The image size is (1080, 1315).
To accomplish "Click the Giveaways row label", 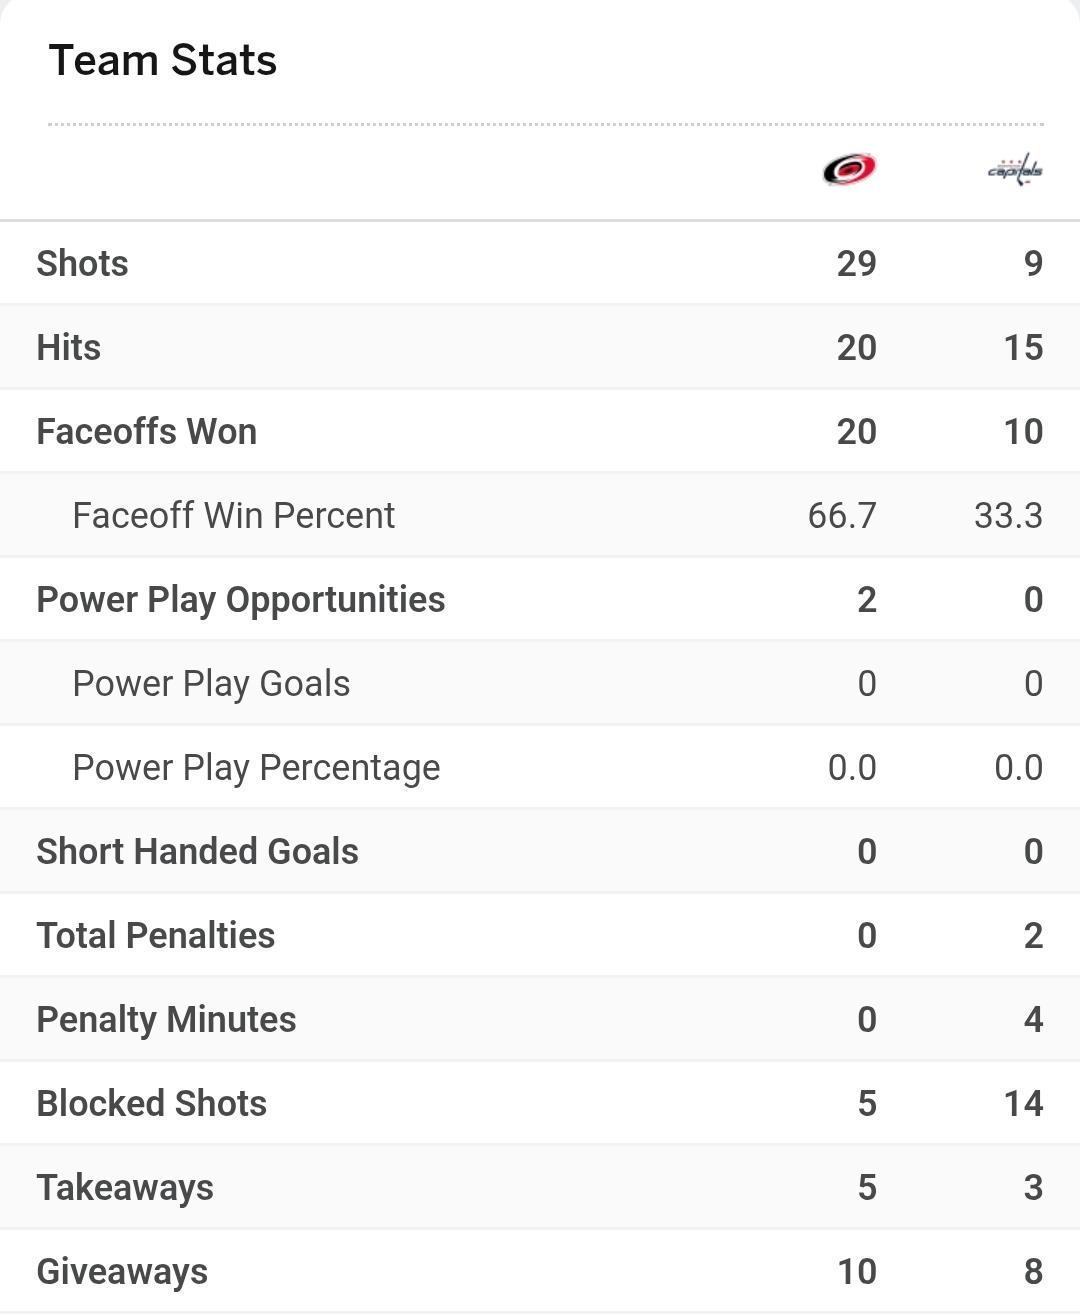I will click(122, 1271).
